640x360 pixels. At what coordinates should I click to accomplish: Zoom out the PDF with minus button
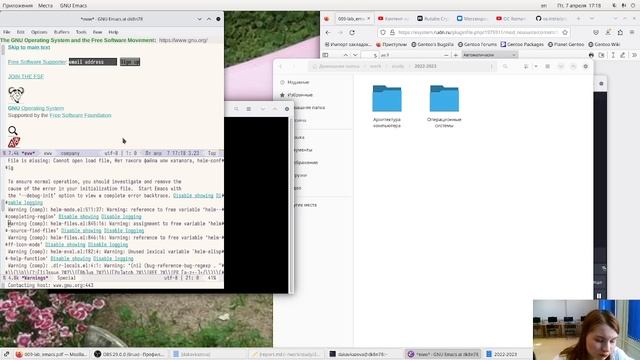446,55
